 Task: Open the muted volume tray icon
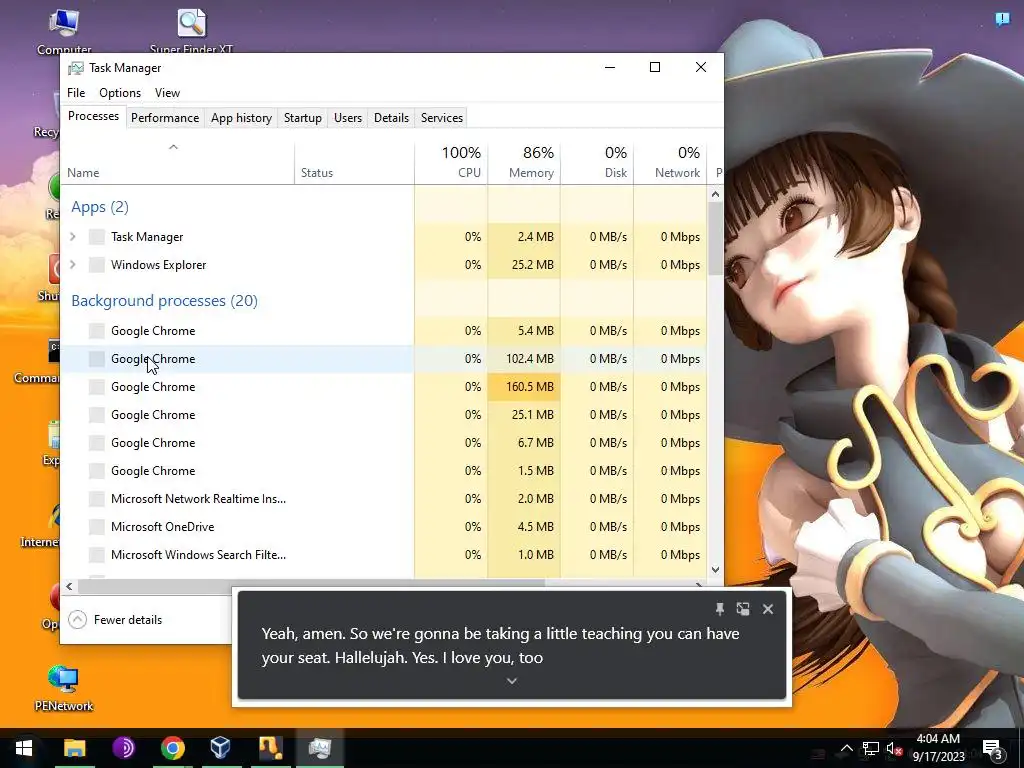coord(895,748)
